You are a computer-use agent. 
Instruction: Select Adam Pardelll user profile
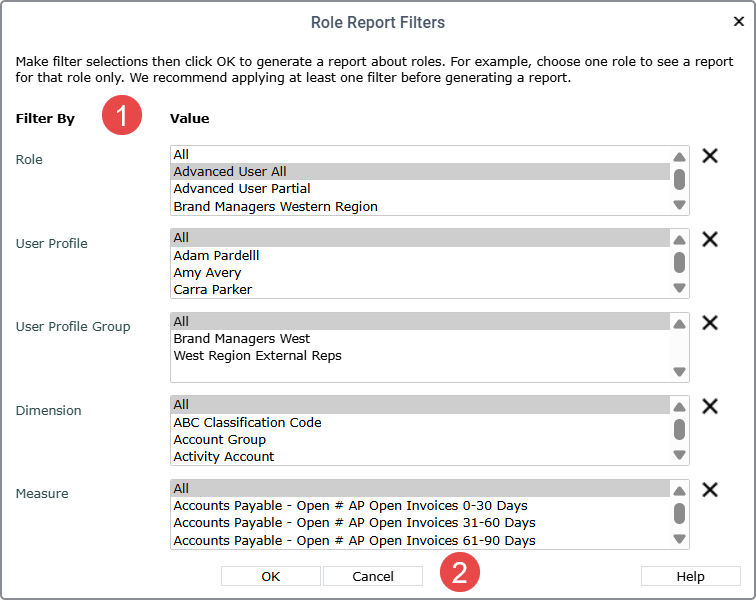tap(420, 255)
